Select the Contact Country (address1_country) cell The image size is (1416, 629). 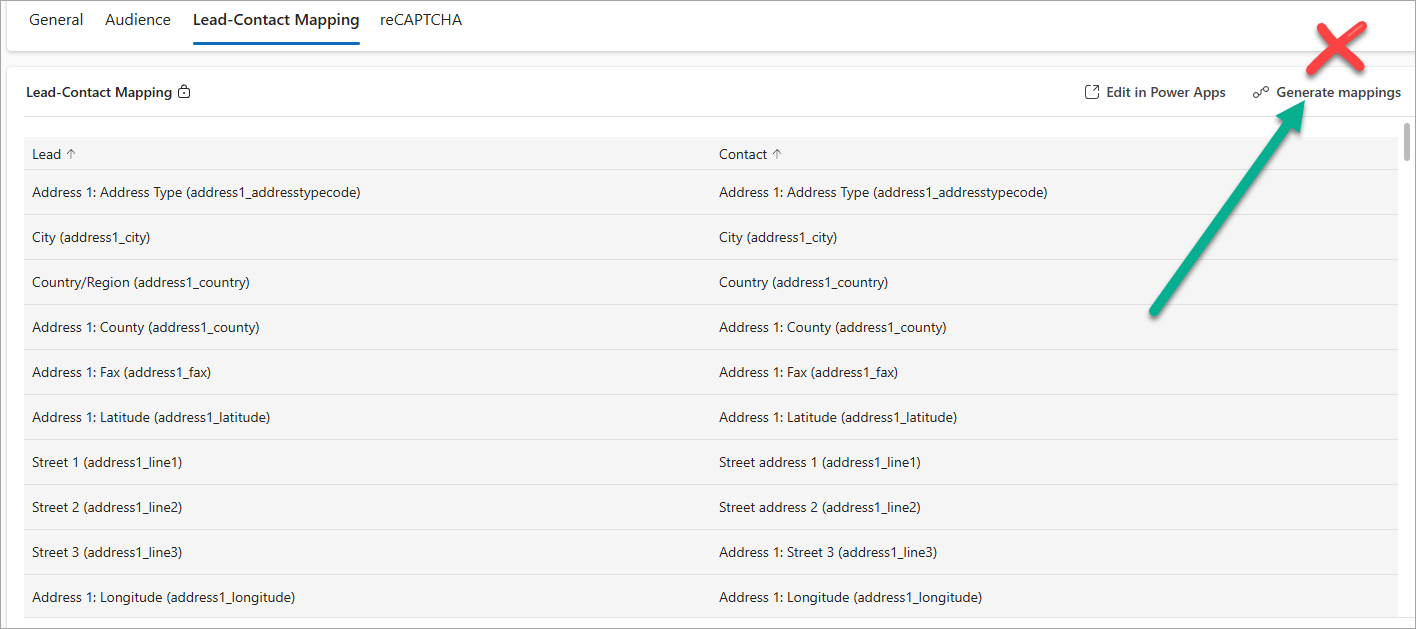click(803, 282)
